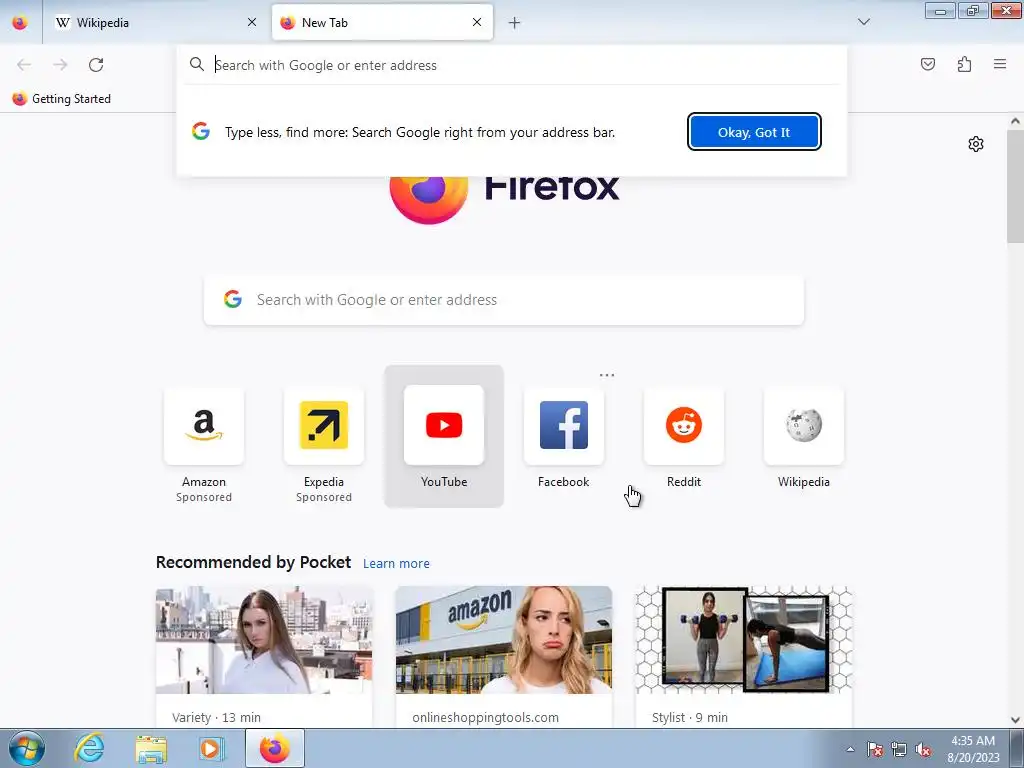
Task: Open Wikipedia shortcut tile
Action: pos(804,438)
